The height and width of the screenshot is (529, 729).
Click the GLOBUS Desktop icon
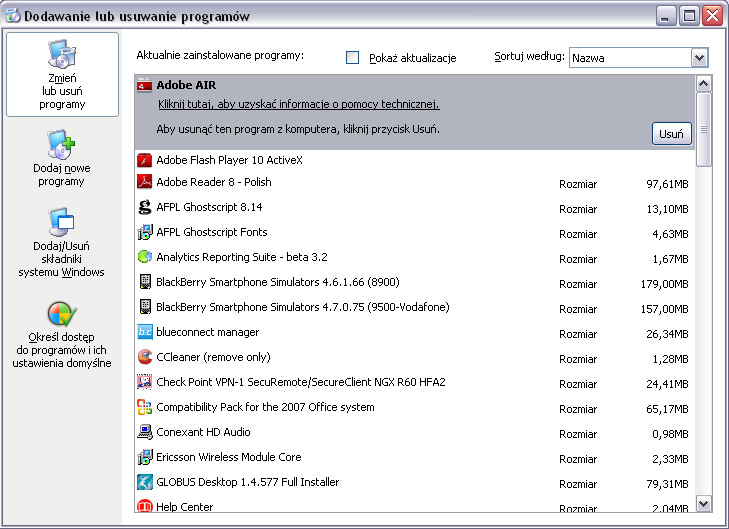[145, 482]
